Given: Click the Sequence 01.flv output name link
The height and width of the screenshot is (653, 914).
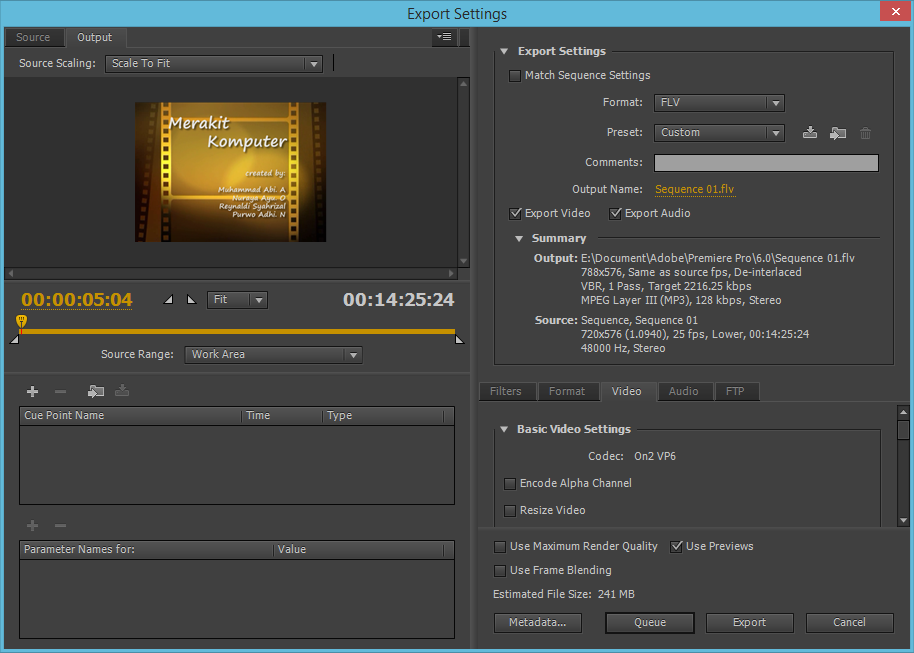Looking at the screenshot, I should point(694,189).
